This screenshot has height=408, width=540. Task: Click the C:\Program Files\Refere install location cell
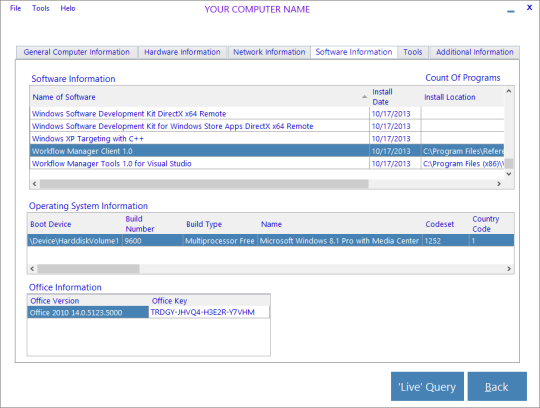pyautogui.click(x=463, y=151)
